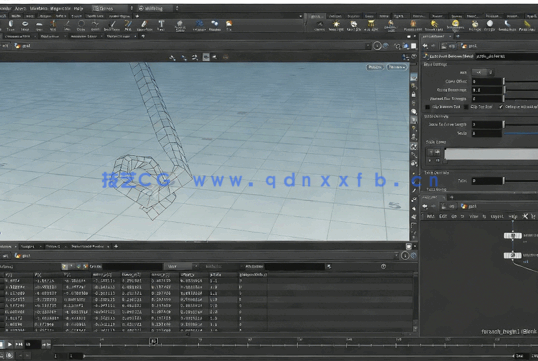The width and height of the screenshot is (538, 361).
Task: Select the Grid shelf tool
Action: tap(39, 25)
